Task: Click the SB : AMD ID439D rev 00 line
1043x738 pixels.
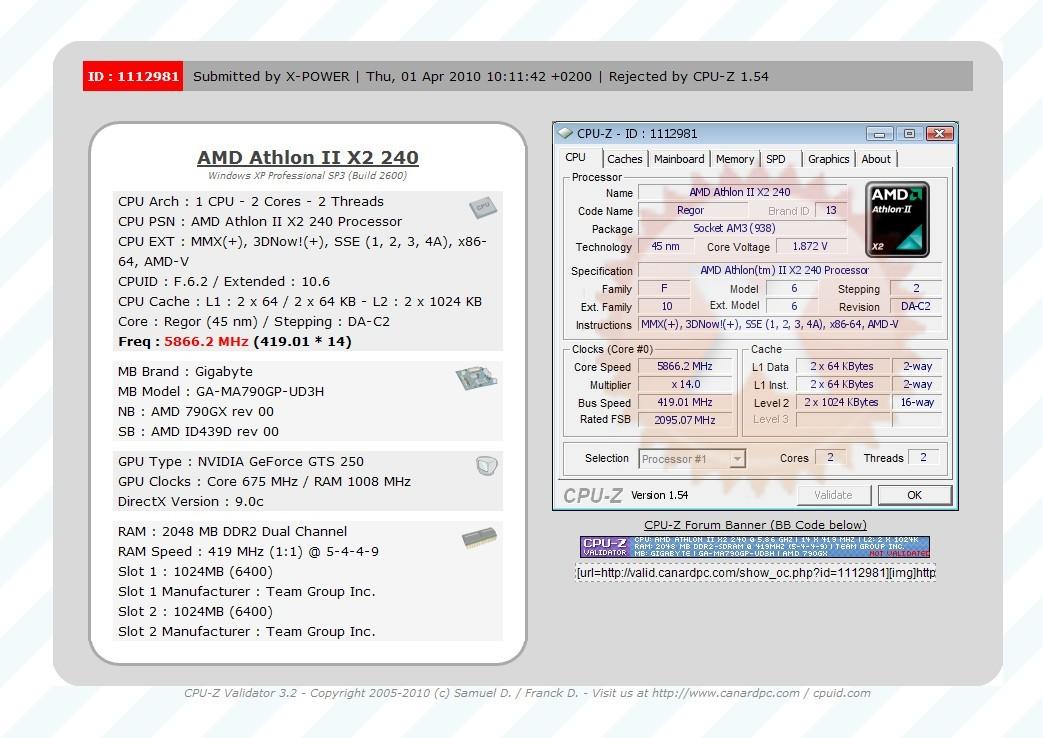Action: (198, 431)
